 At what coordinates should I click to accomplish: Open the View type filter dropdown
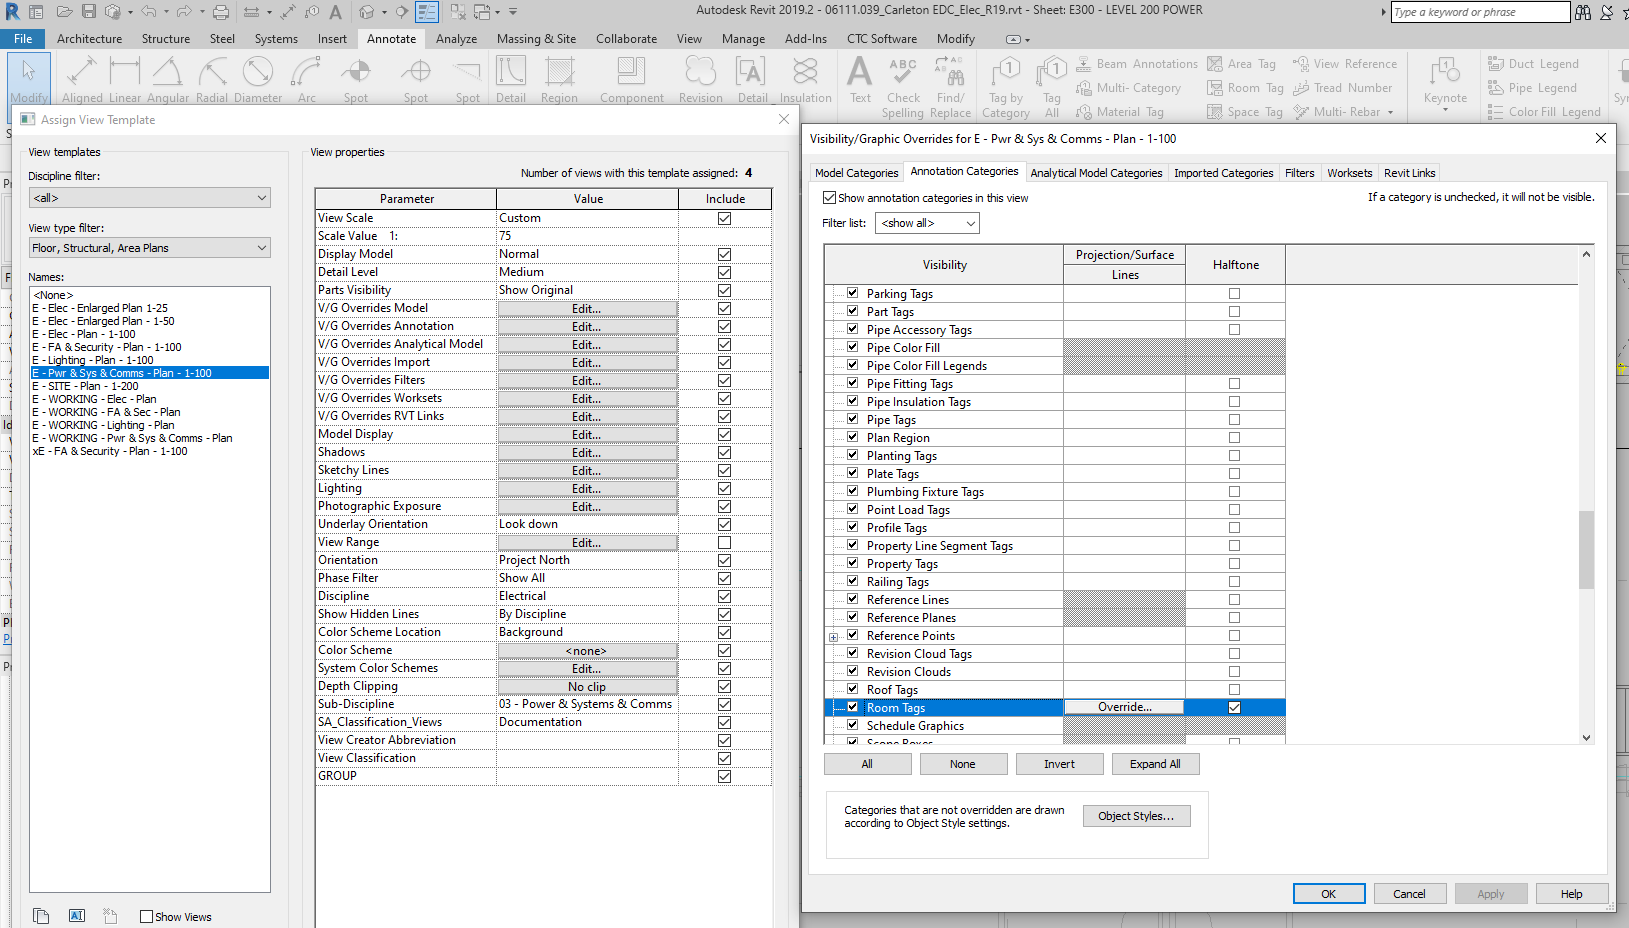(x=150, y=248)
